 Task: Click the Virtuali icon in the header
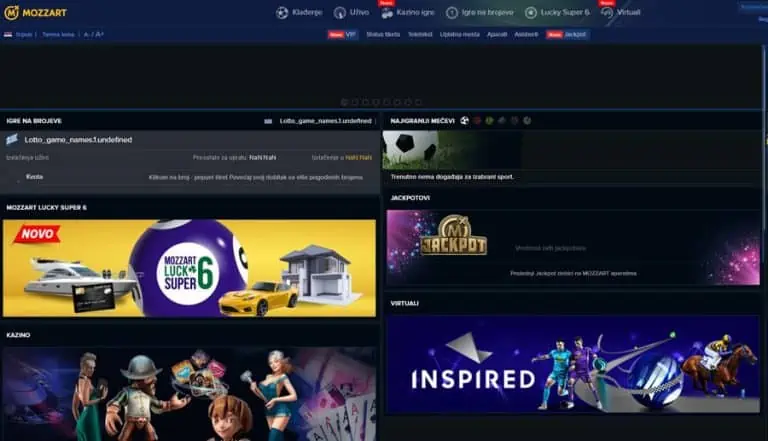click(607, 13)
